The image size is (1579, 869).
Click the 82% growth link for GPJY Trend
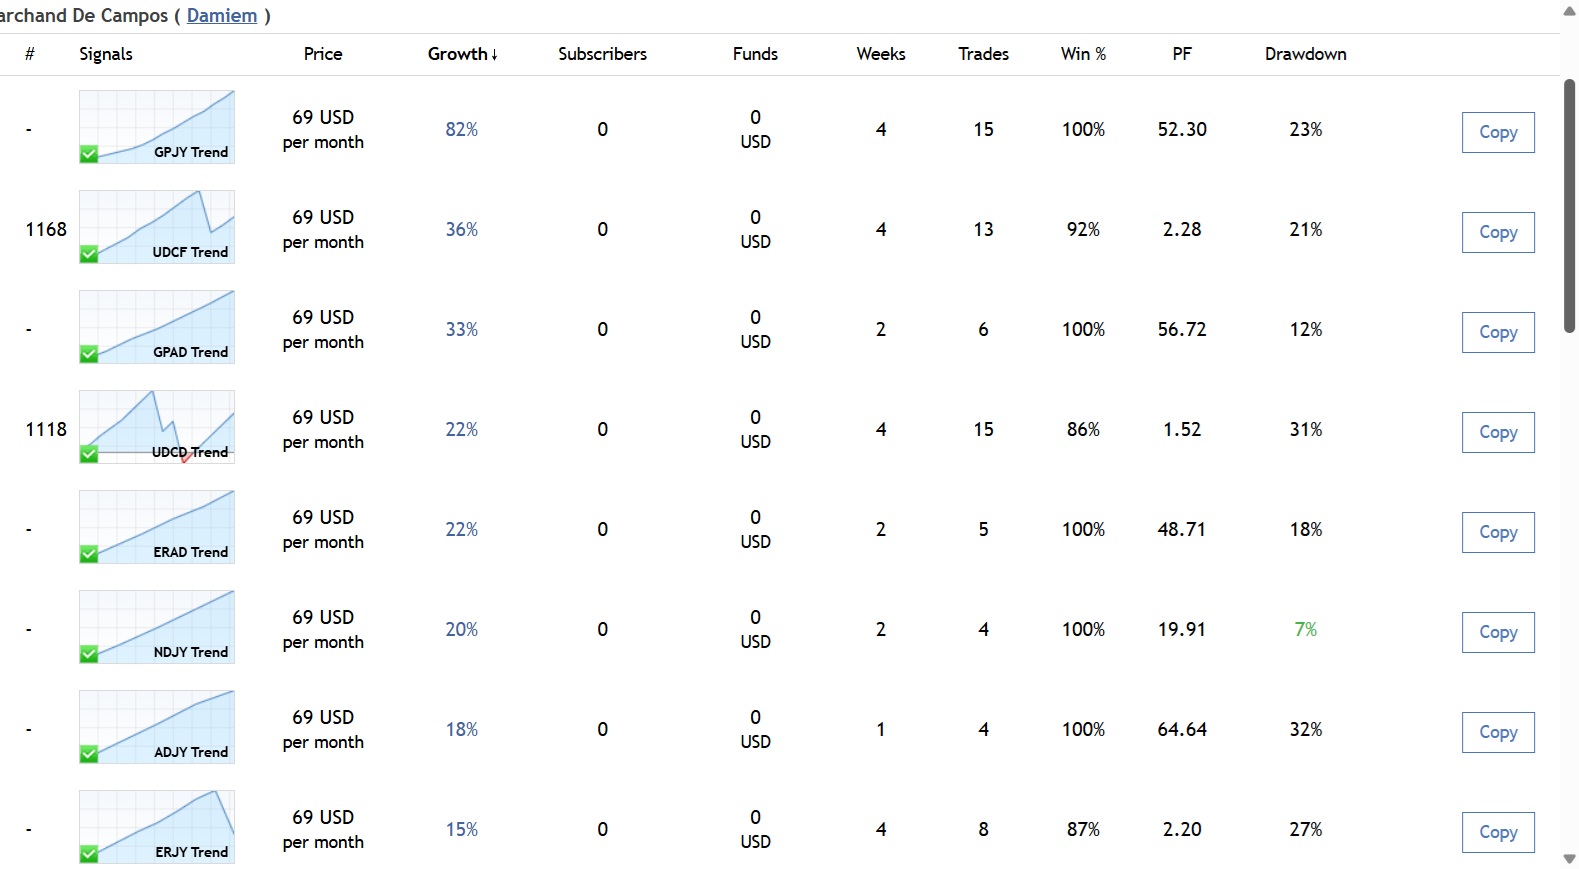462,129
